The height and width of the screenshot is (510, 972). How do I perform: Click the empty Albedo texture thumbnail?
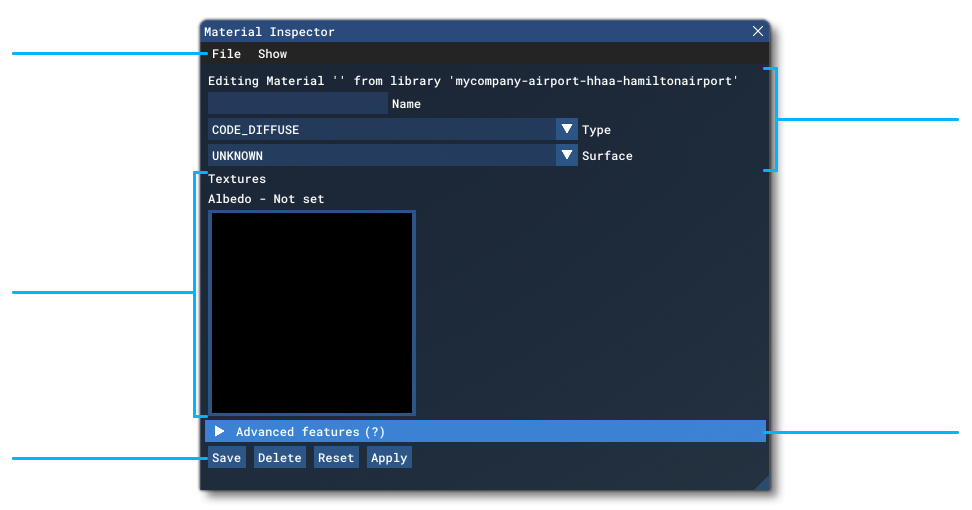click(312, 313)
